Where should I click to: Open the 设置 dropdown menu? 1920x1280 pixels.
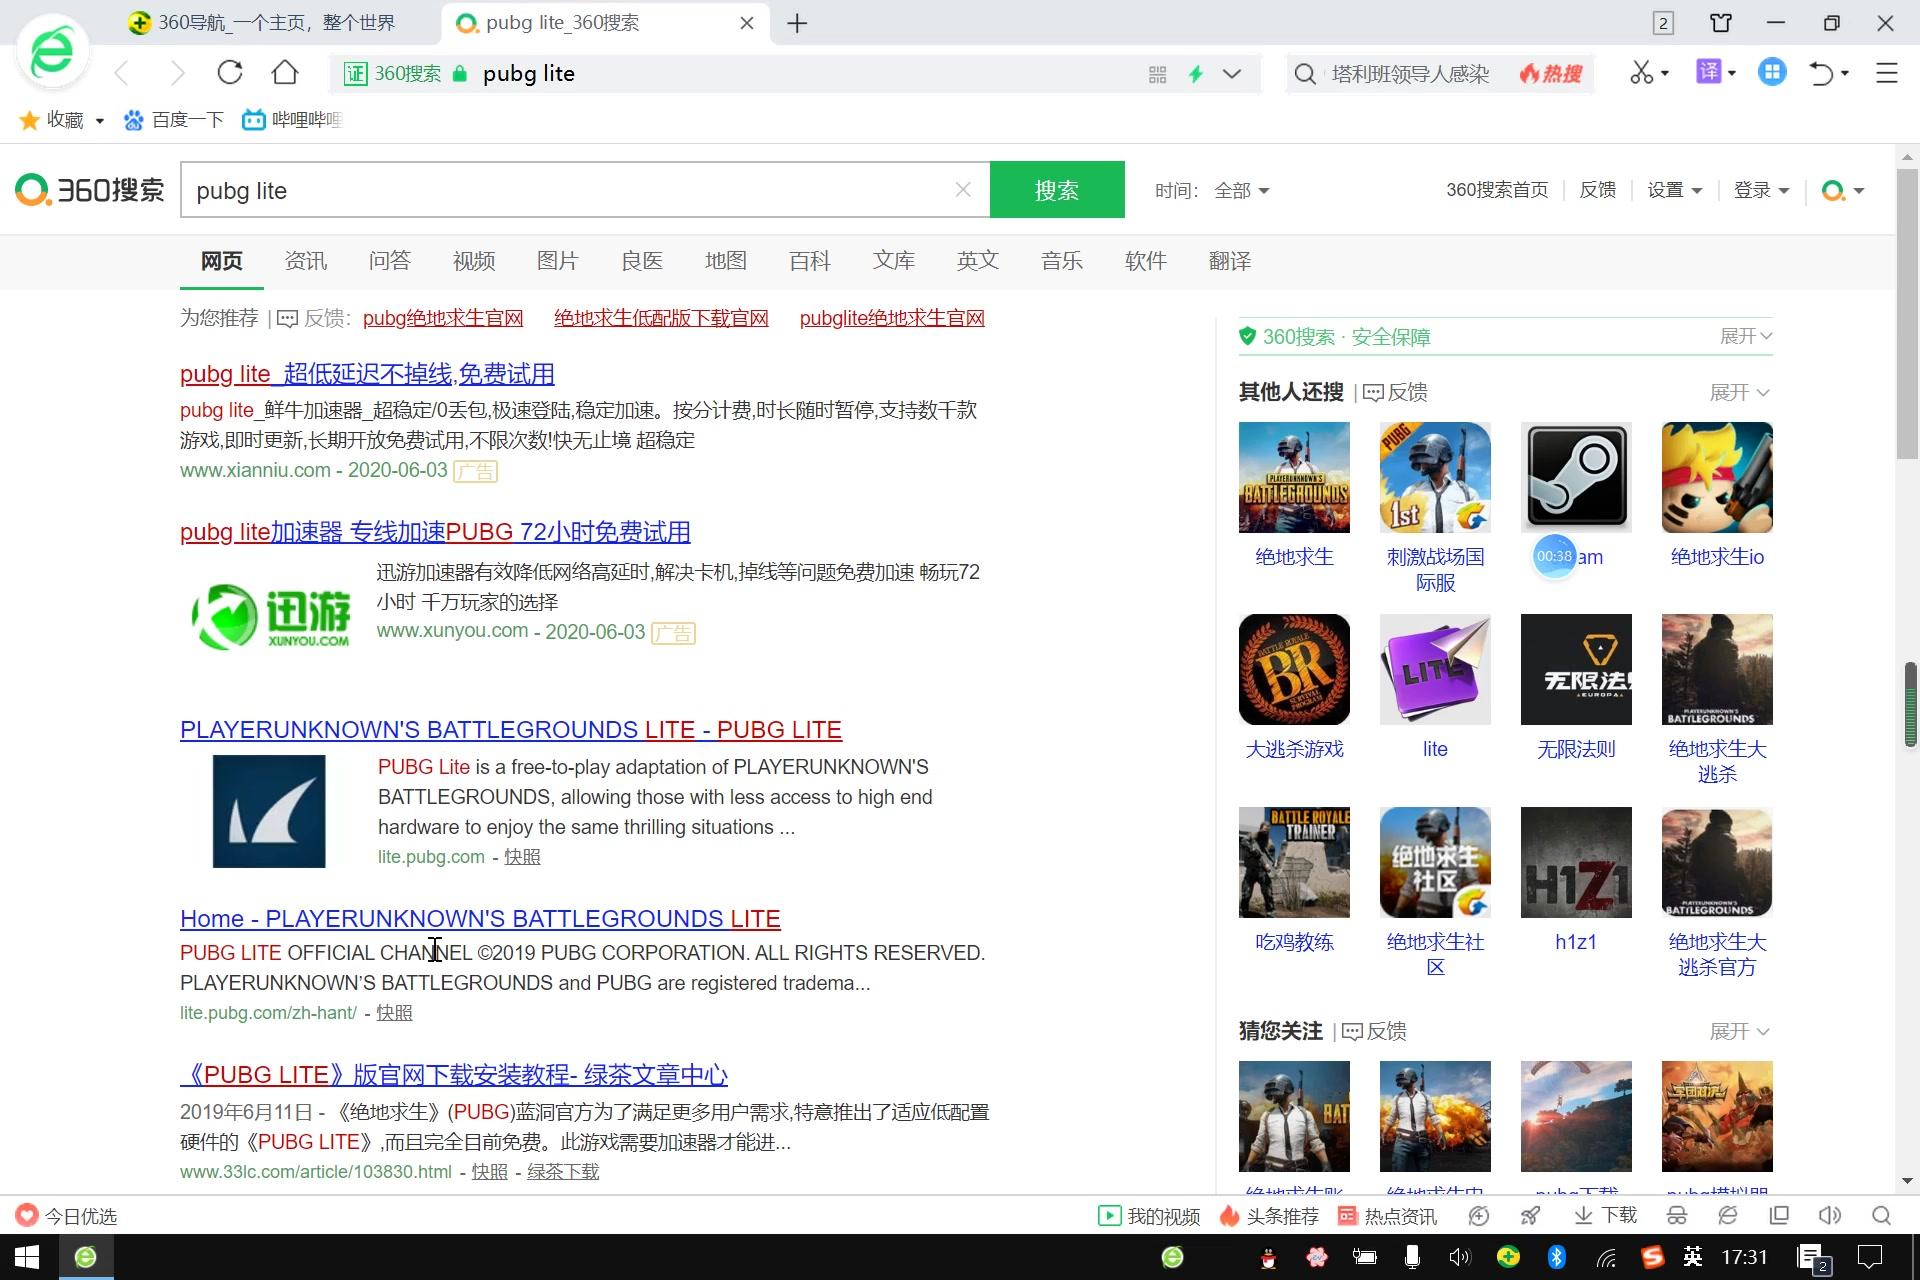pyautogui.click(x=1674, y=190)
